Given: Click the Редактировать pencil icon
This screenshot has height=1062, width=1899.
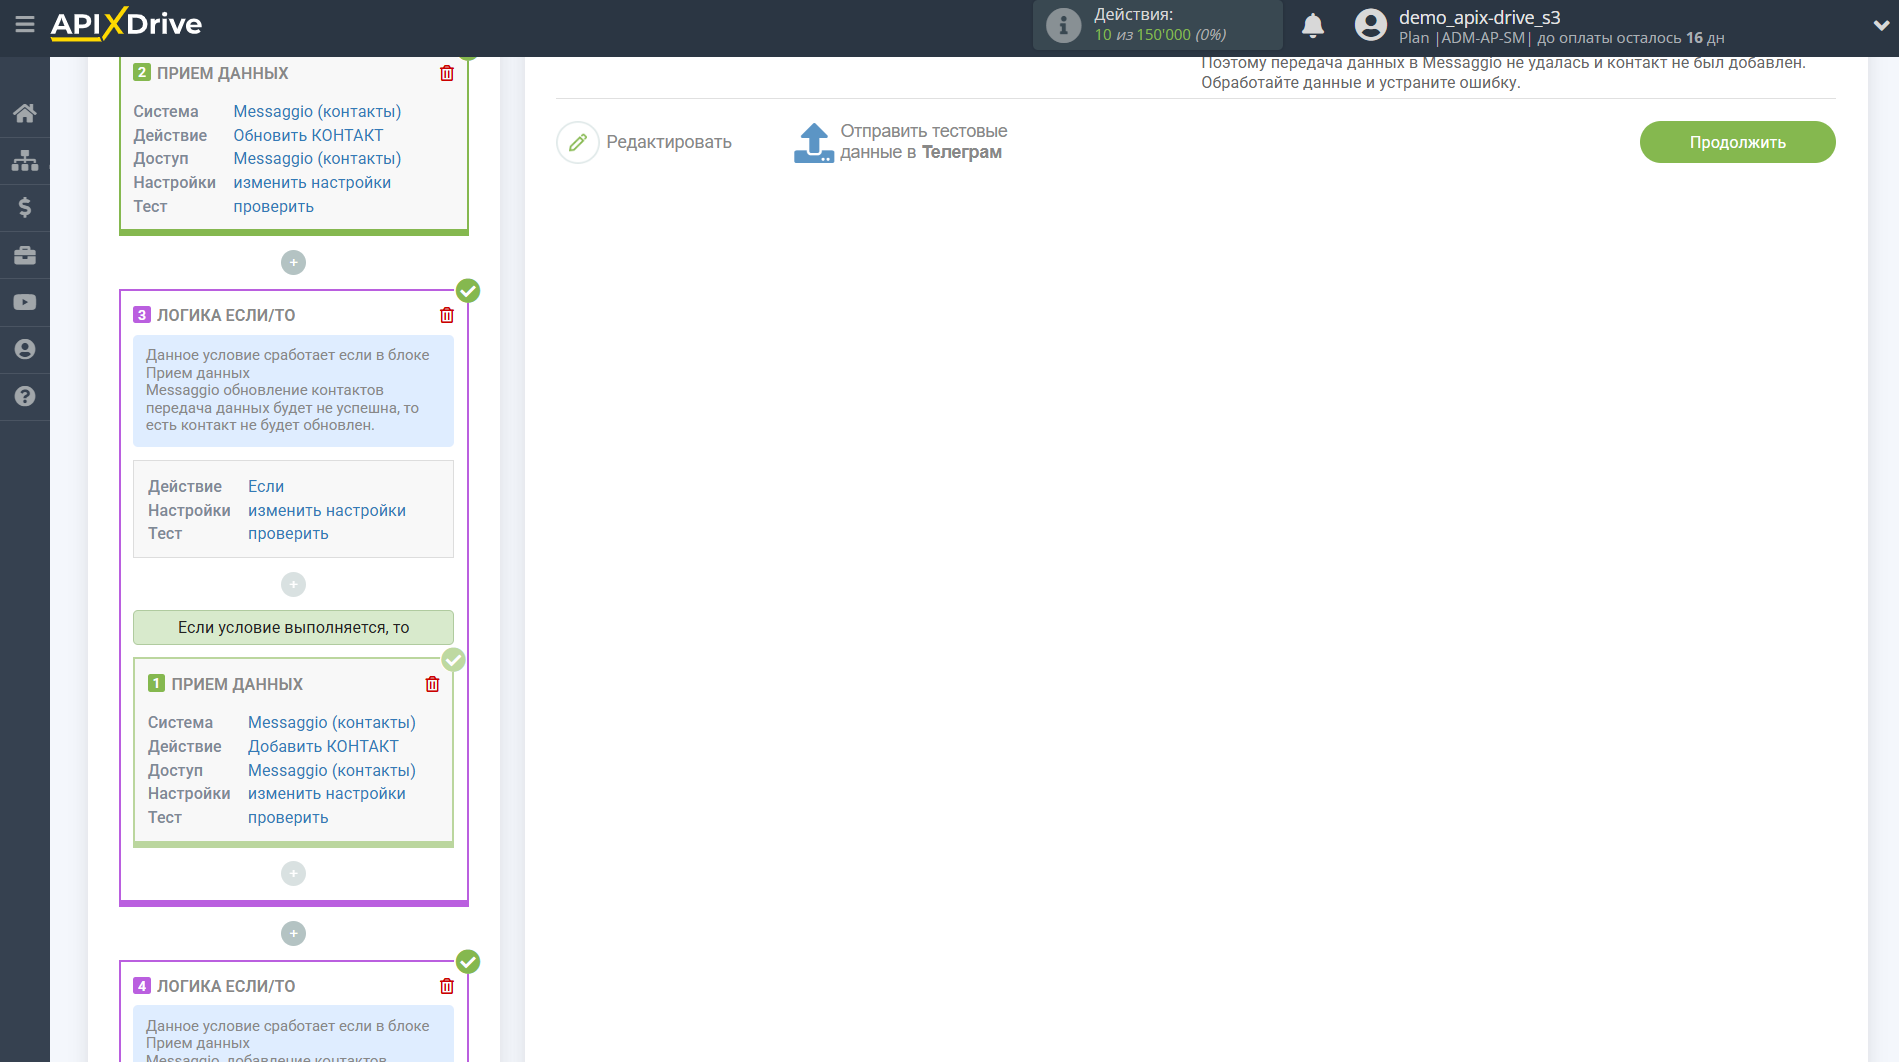Looking at the screenshot, I should click(x=577, y=142).
